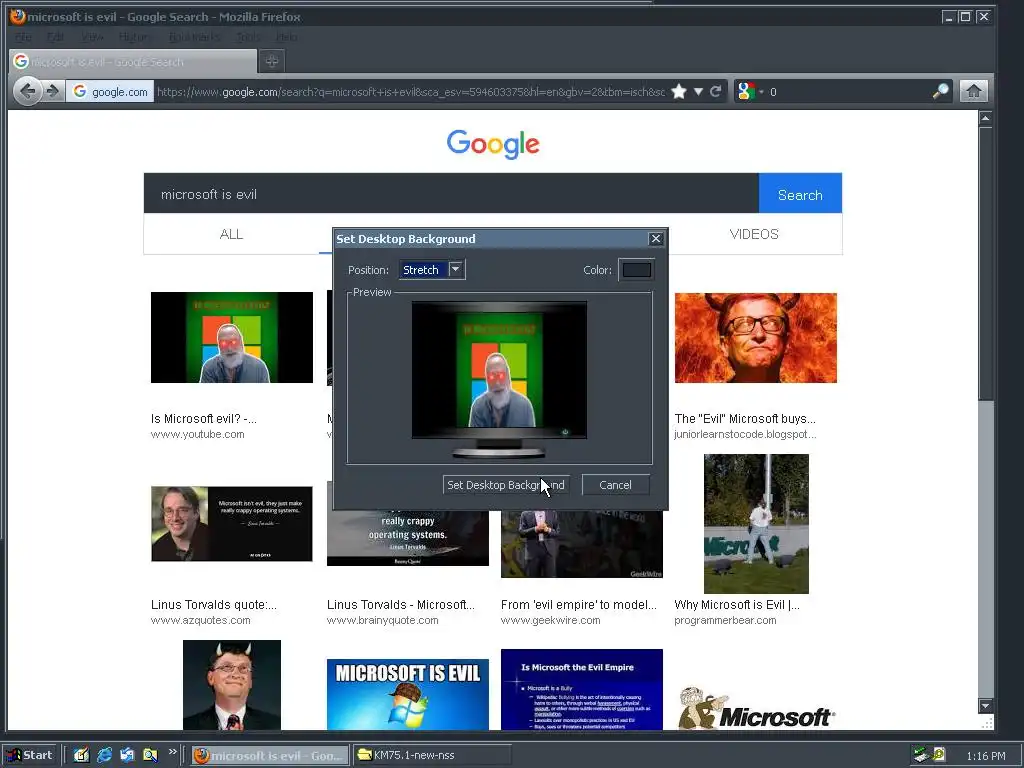Open the URL history dropdown arrow
The image size is (1024, 768).
coord(698,91)
